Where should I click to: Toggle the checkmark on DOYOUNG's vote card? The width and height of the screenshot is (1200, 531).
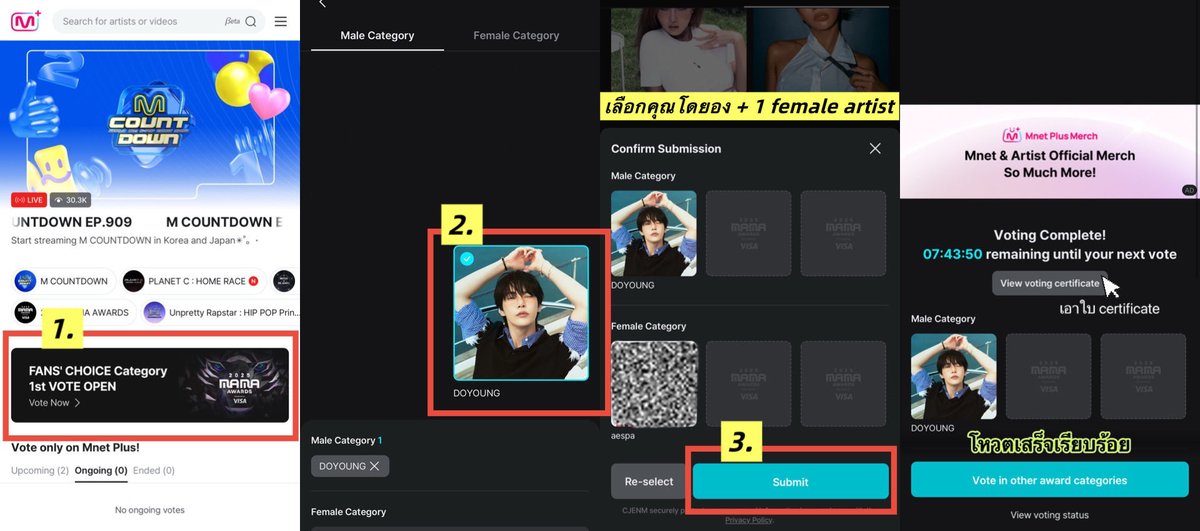(x=468, y=259)
